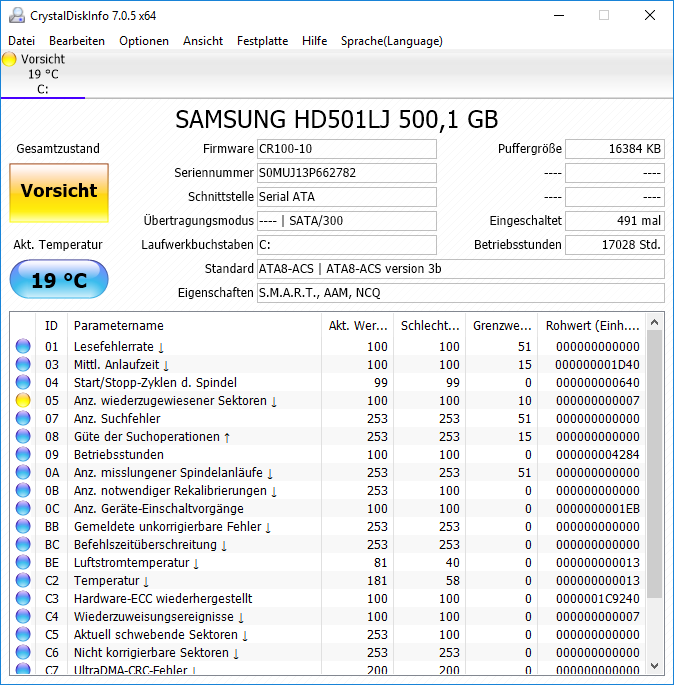Click raw value 0000001C9240
The image size is (674, 685).
(x=598, y=598)
